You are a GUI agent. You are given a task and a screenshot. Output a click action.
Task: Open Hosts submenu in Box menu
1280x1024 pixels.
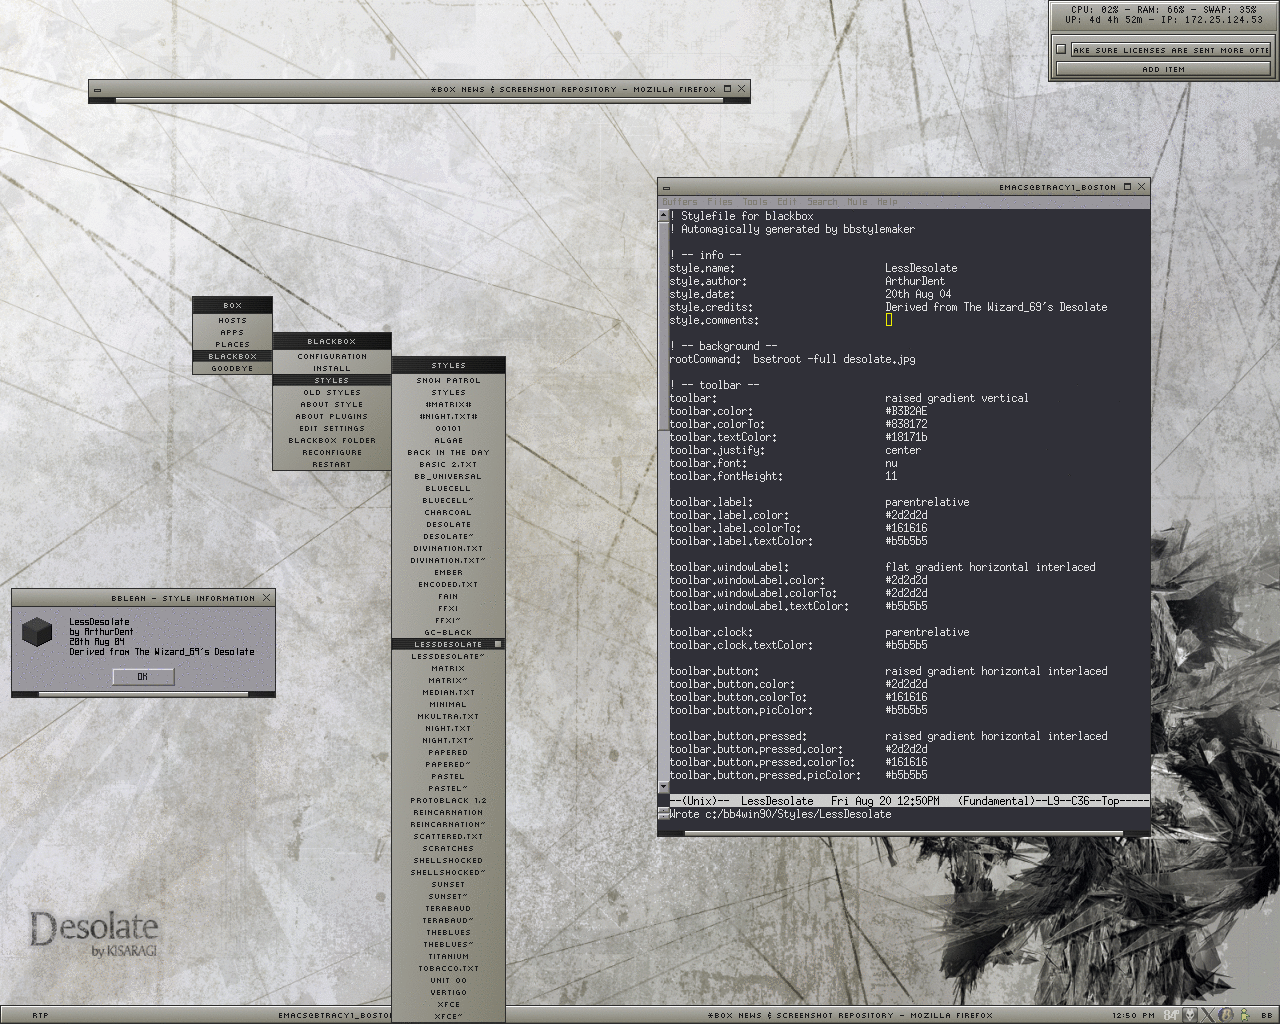coord(232,320)
